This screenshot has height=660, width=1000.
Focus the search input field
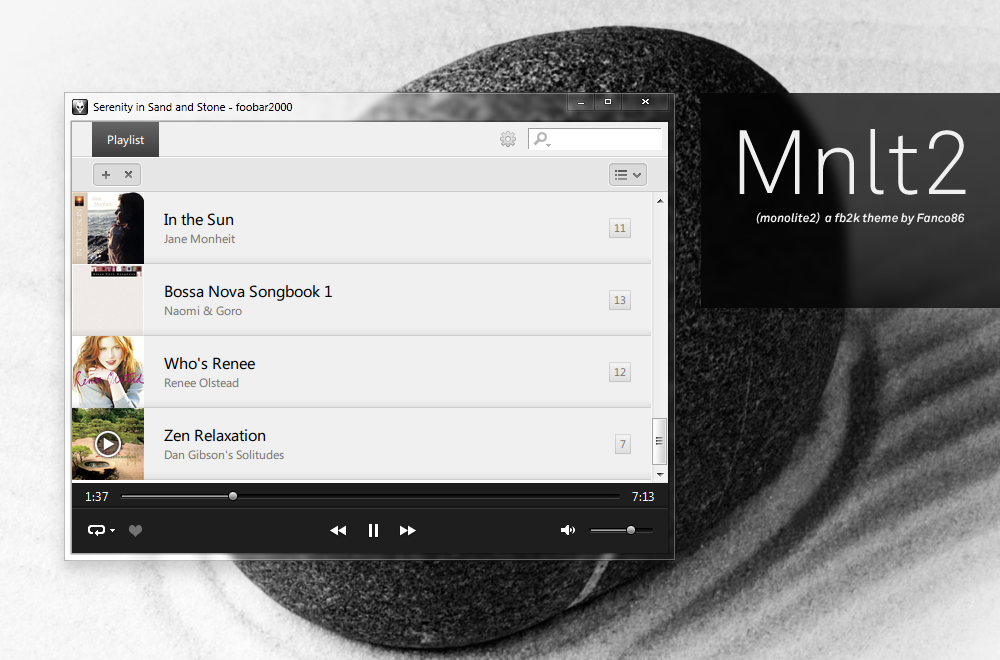coord(595,138)
